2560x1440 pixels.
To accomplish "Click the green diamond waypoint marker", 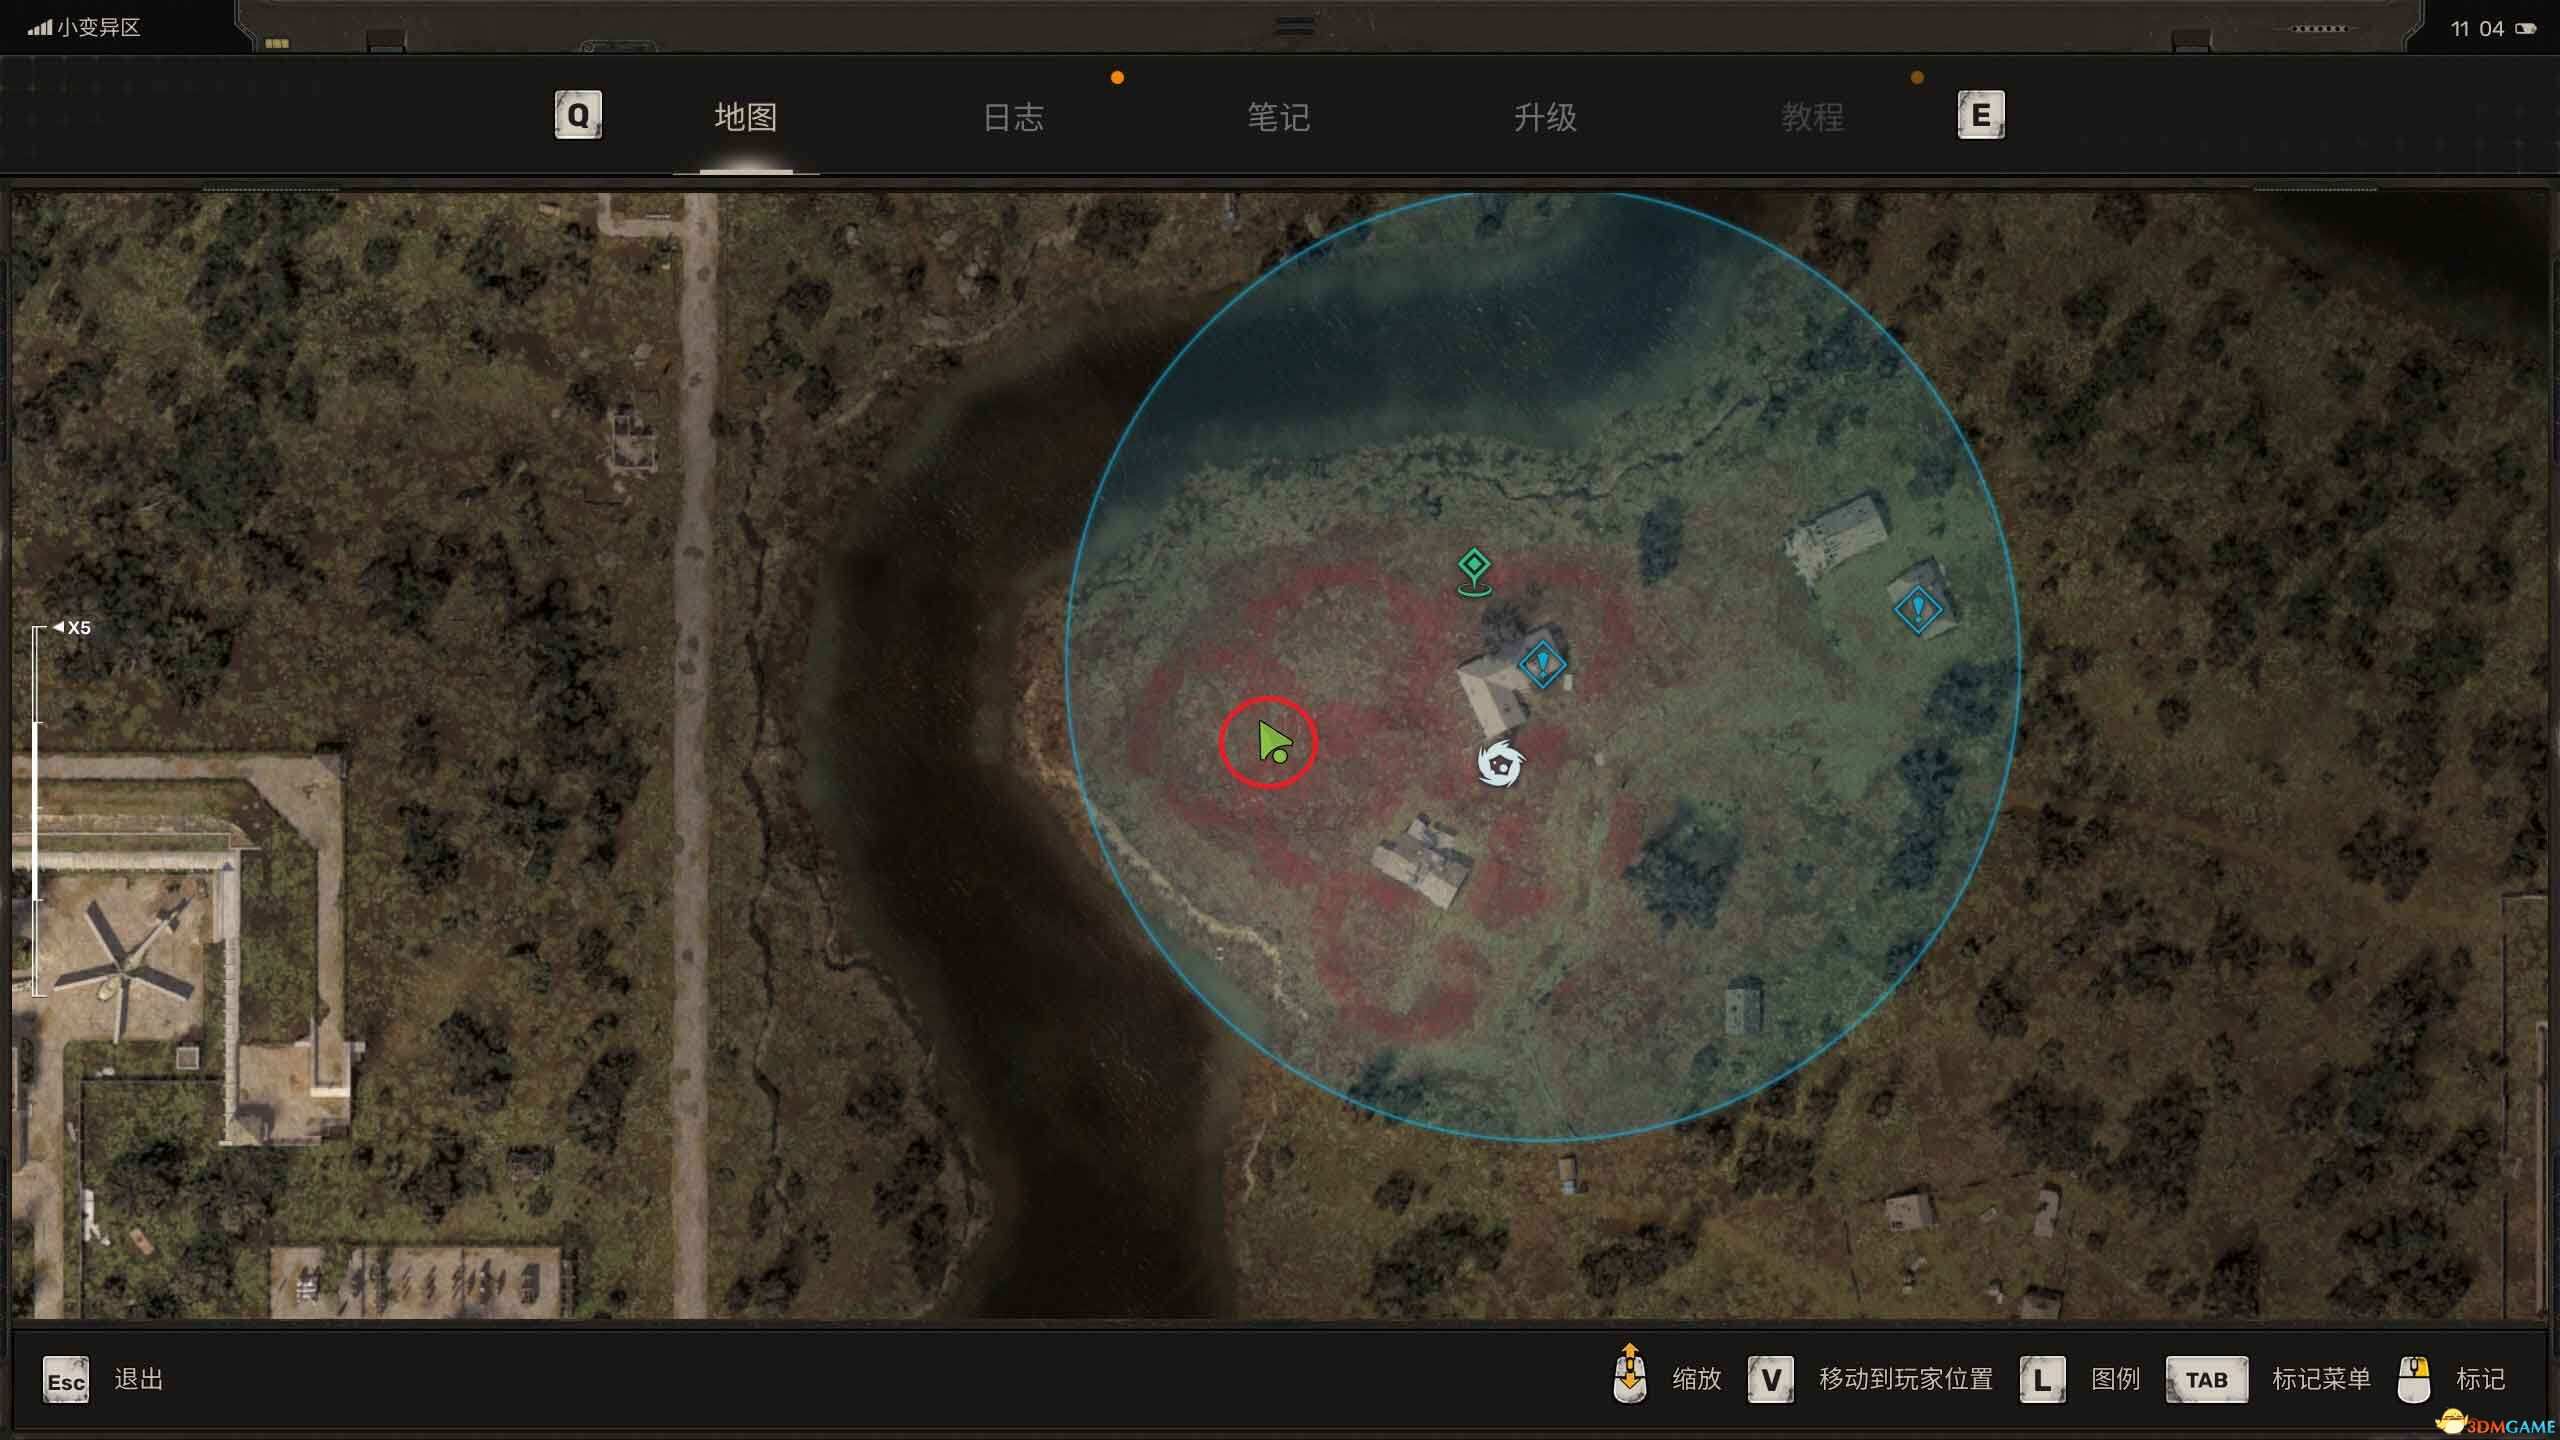I will tap(1474, 572).
